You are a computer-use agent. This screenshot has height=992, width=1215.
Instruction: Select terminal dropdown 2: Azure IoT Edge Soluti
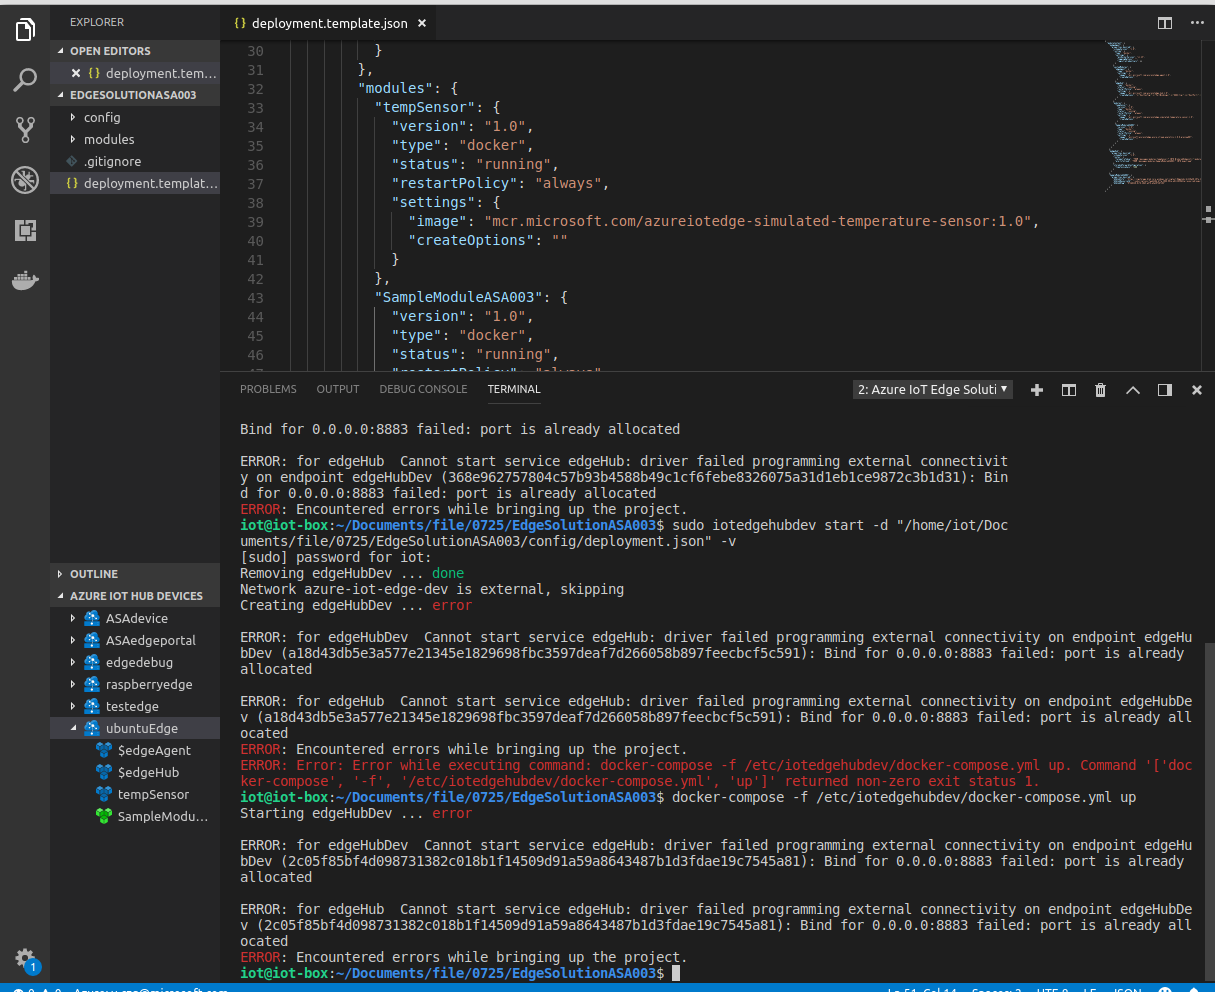pyautogui.click(x=933, y=390)
